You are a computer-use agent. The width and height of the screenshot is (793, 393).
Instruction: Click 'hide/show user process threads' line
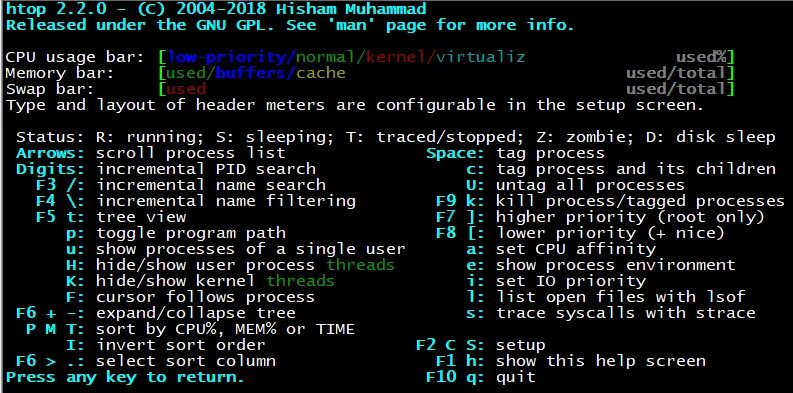click(x=245, y=265)
